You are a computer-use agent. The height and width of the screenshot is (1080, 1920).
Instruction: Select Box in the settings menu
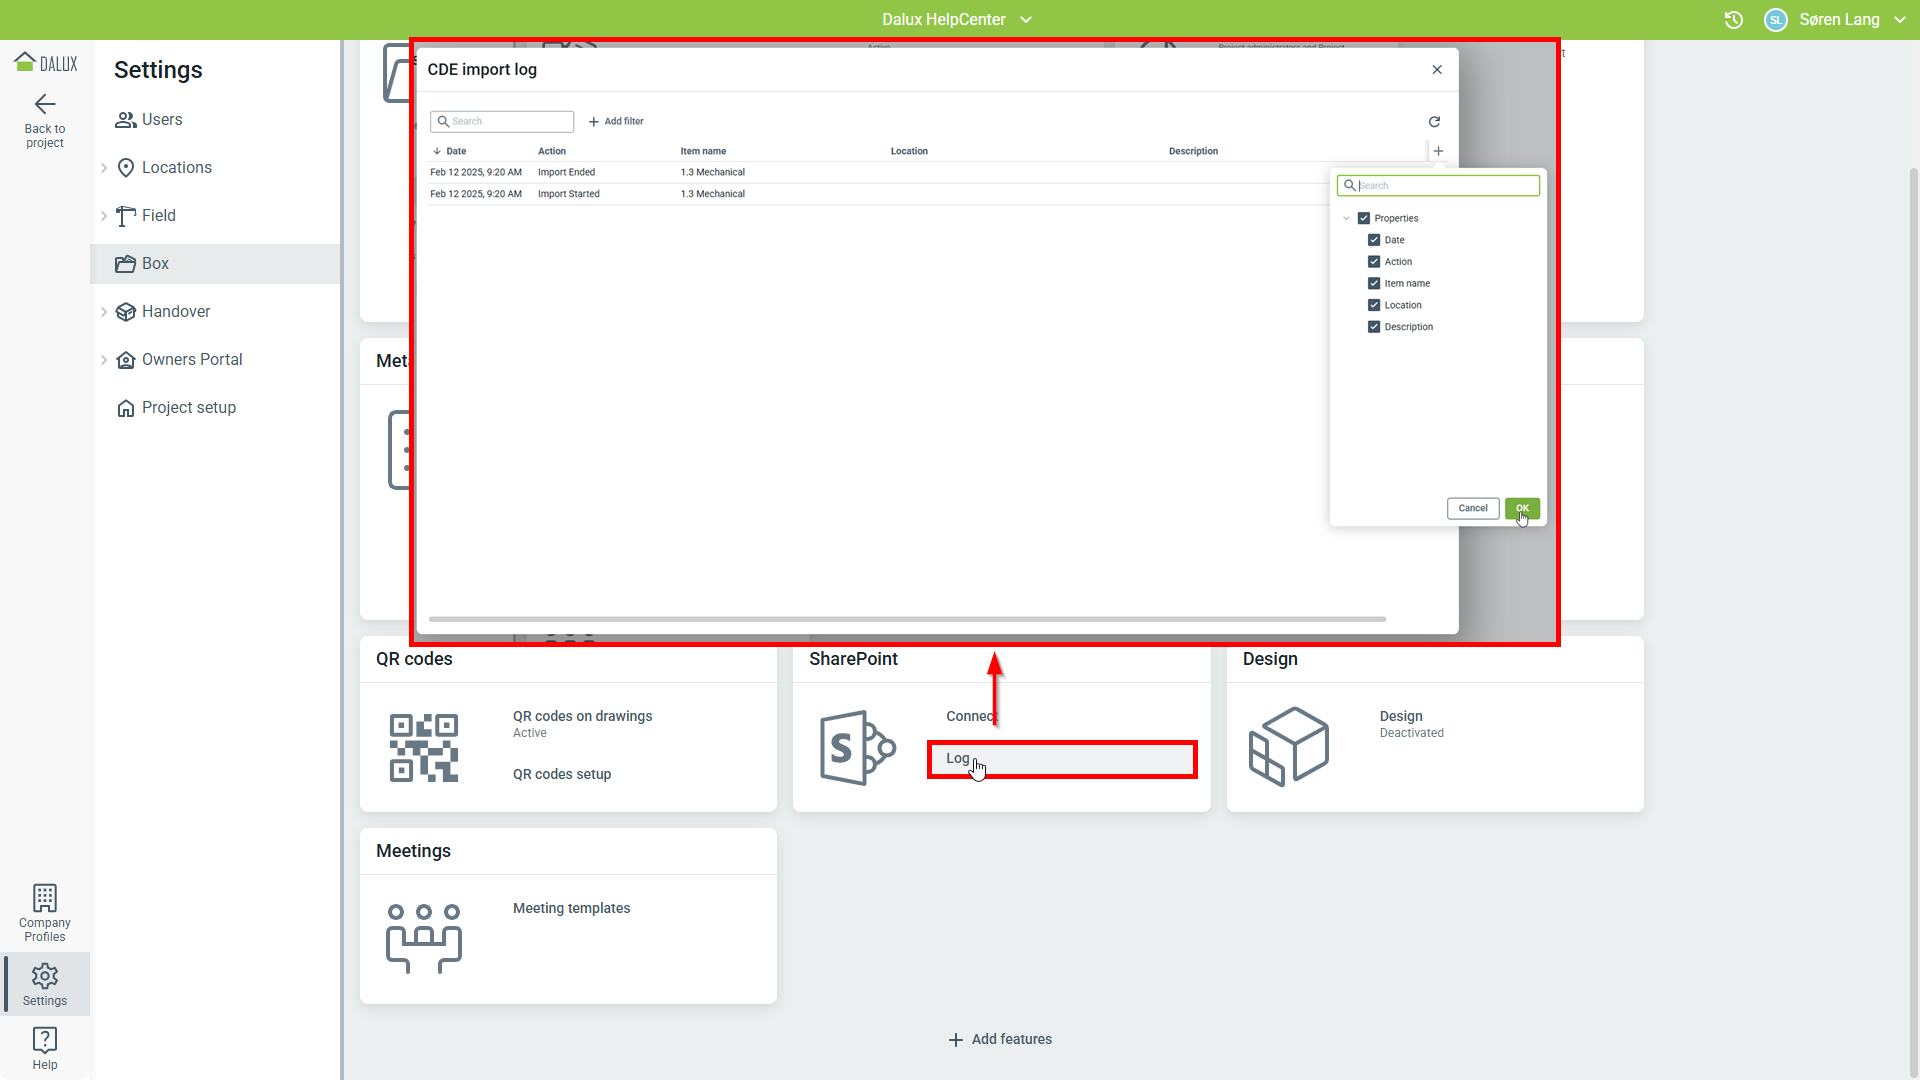(155, 264)
